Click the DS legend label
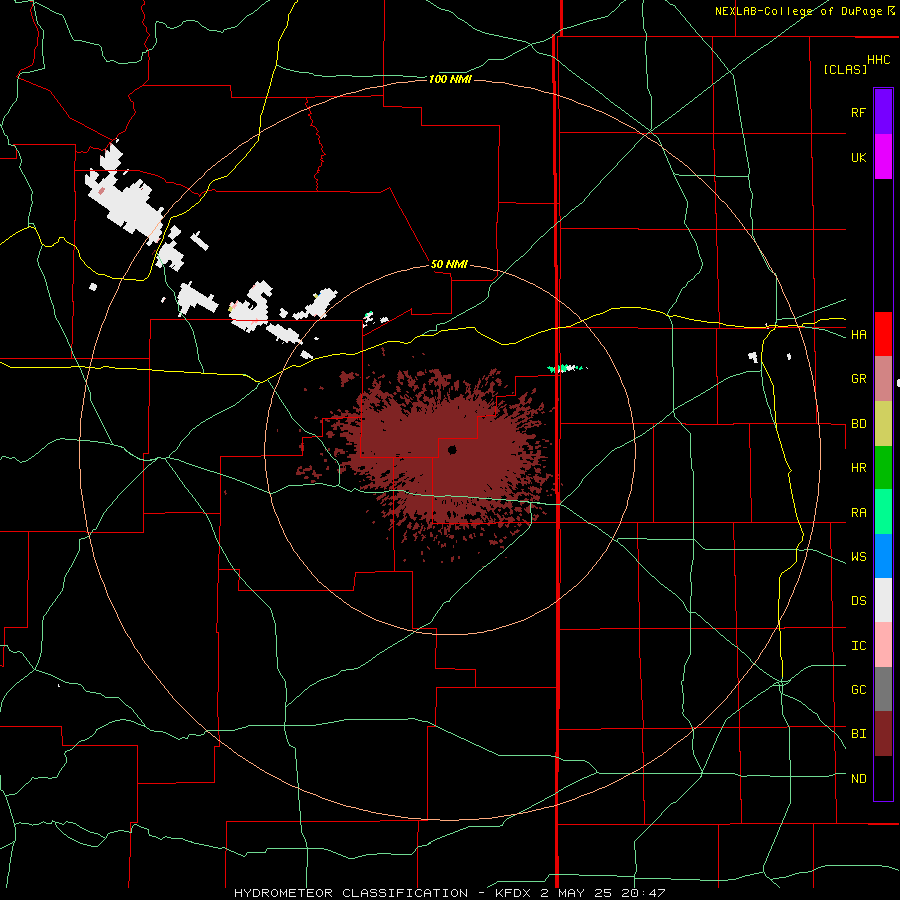 point(858,601)
